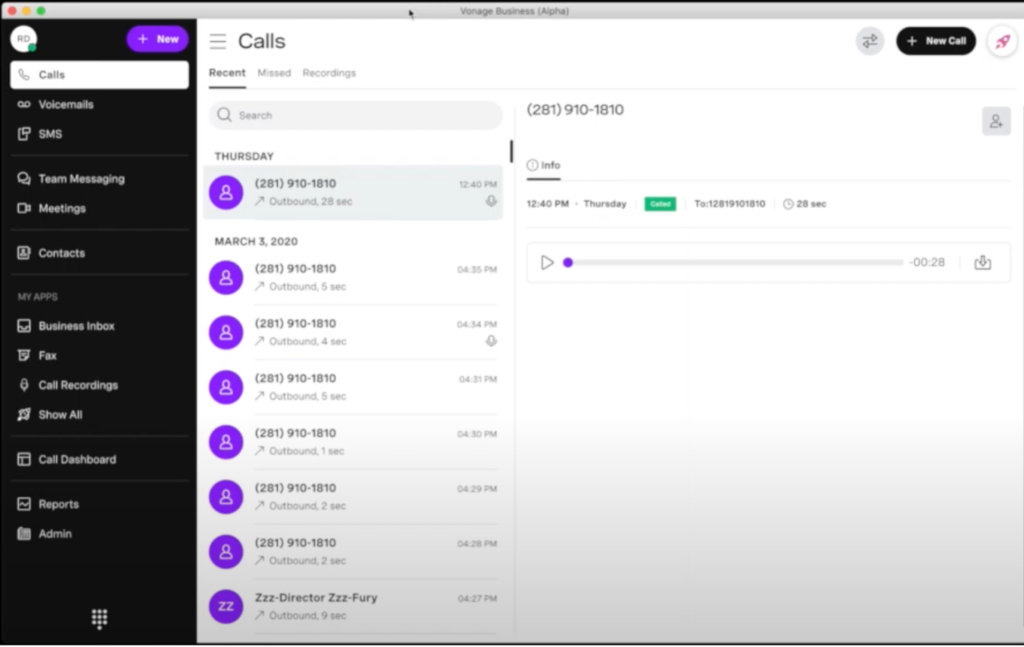Open the Fax app in the sidebar
The image size is (1024, 647).
click(49, 355)
